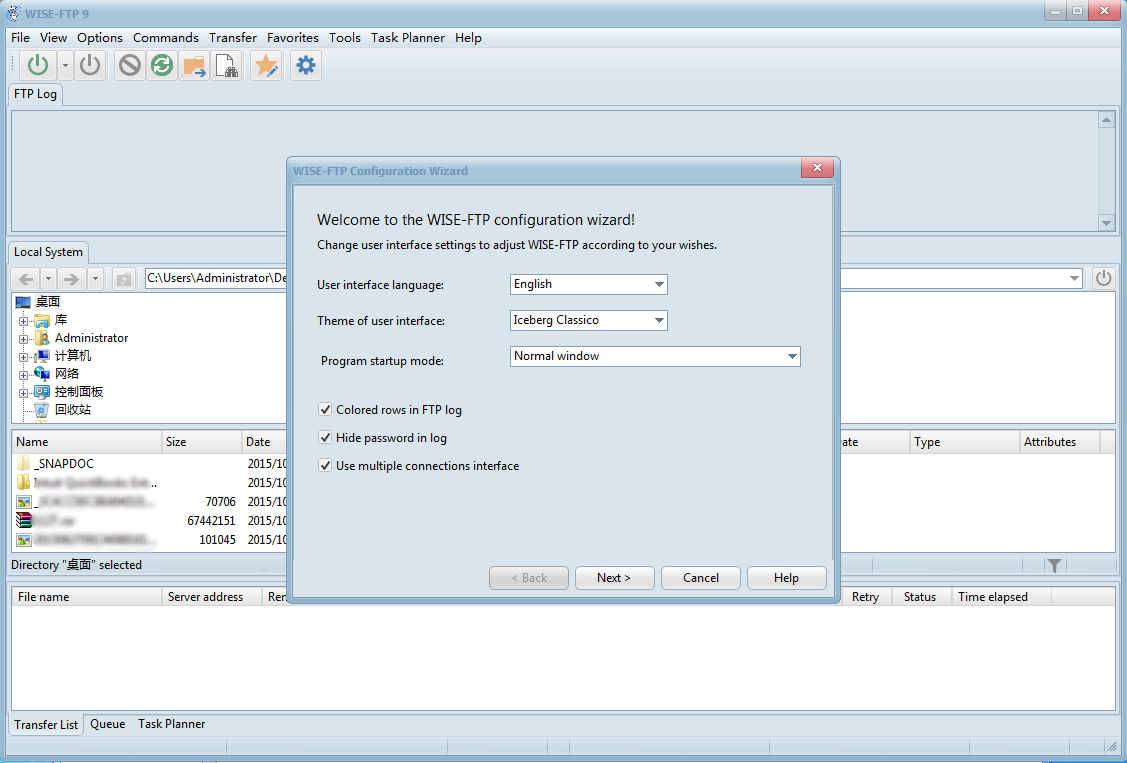Expand the 控制面板 tree node
Image resolution: width=1127 pixels, height=763 pixels.
pyautogui.click(x=24, y=393)
